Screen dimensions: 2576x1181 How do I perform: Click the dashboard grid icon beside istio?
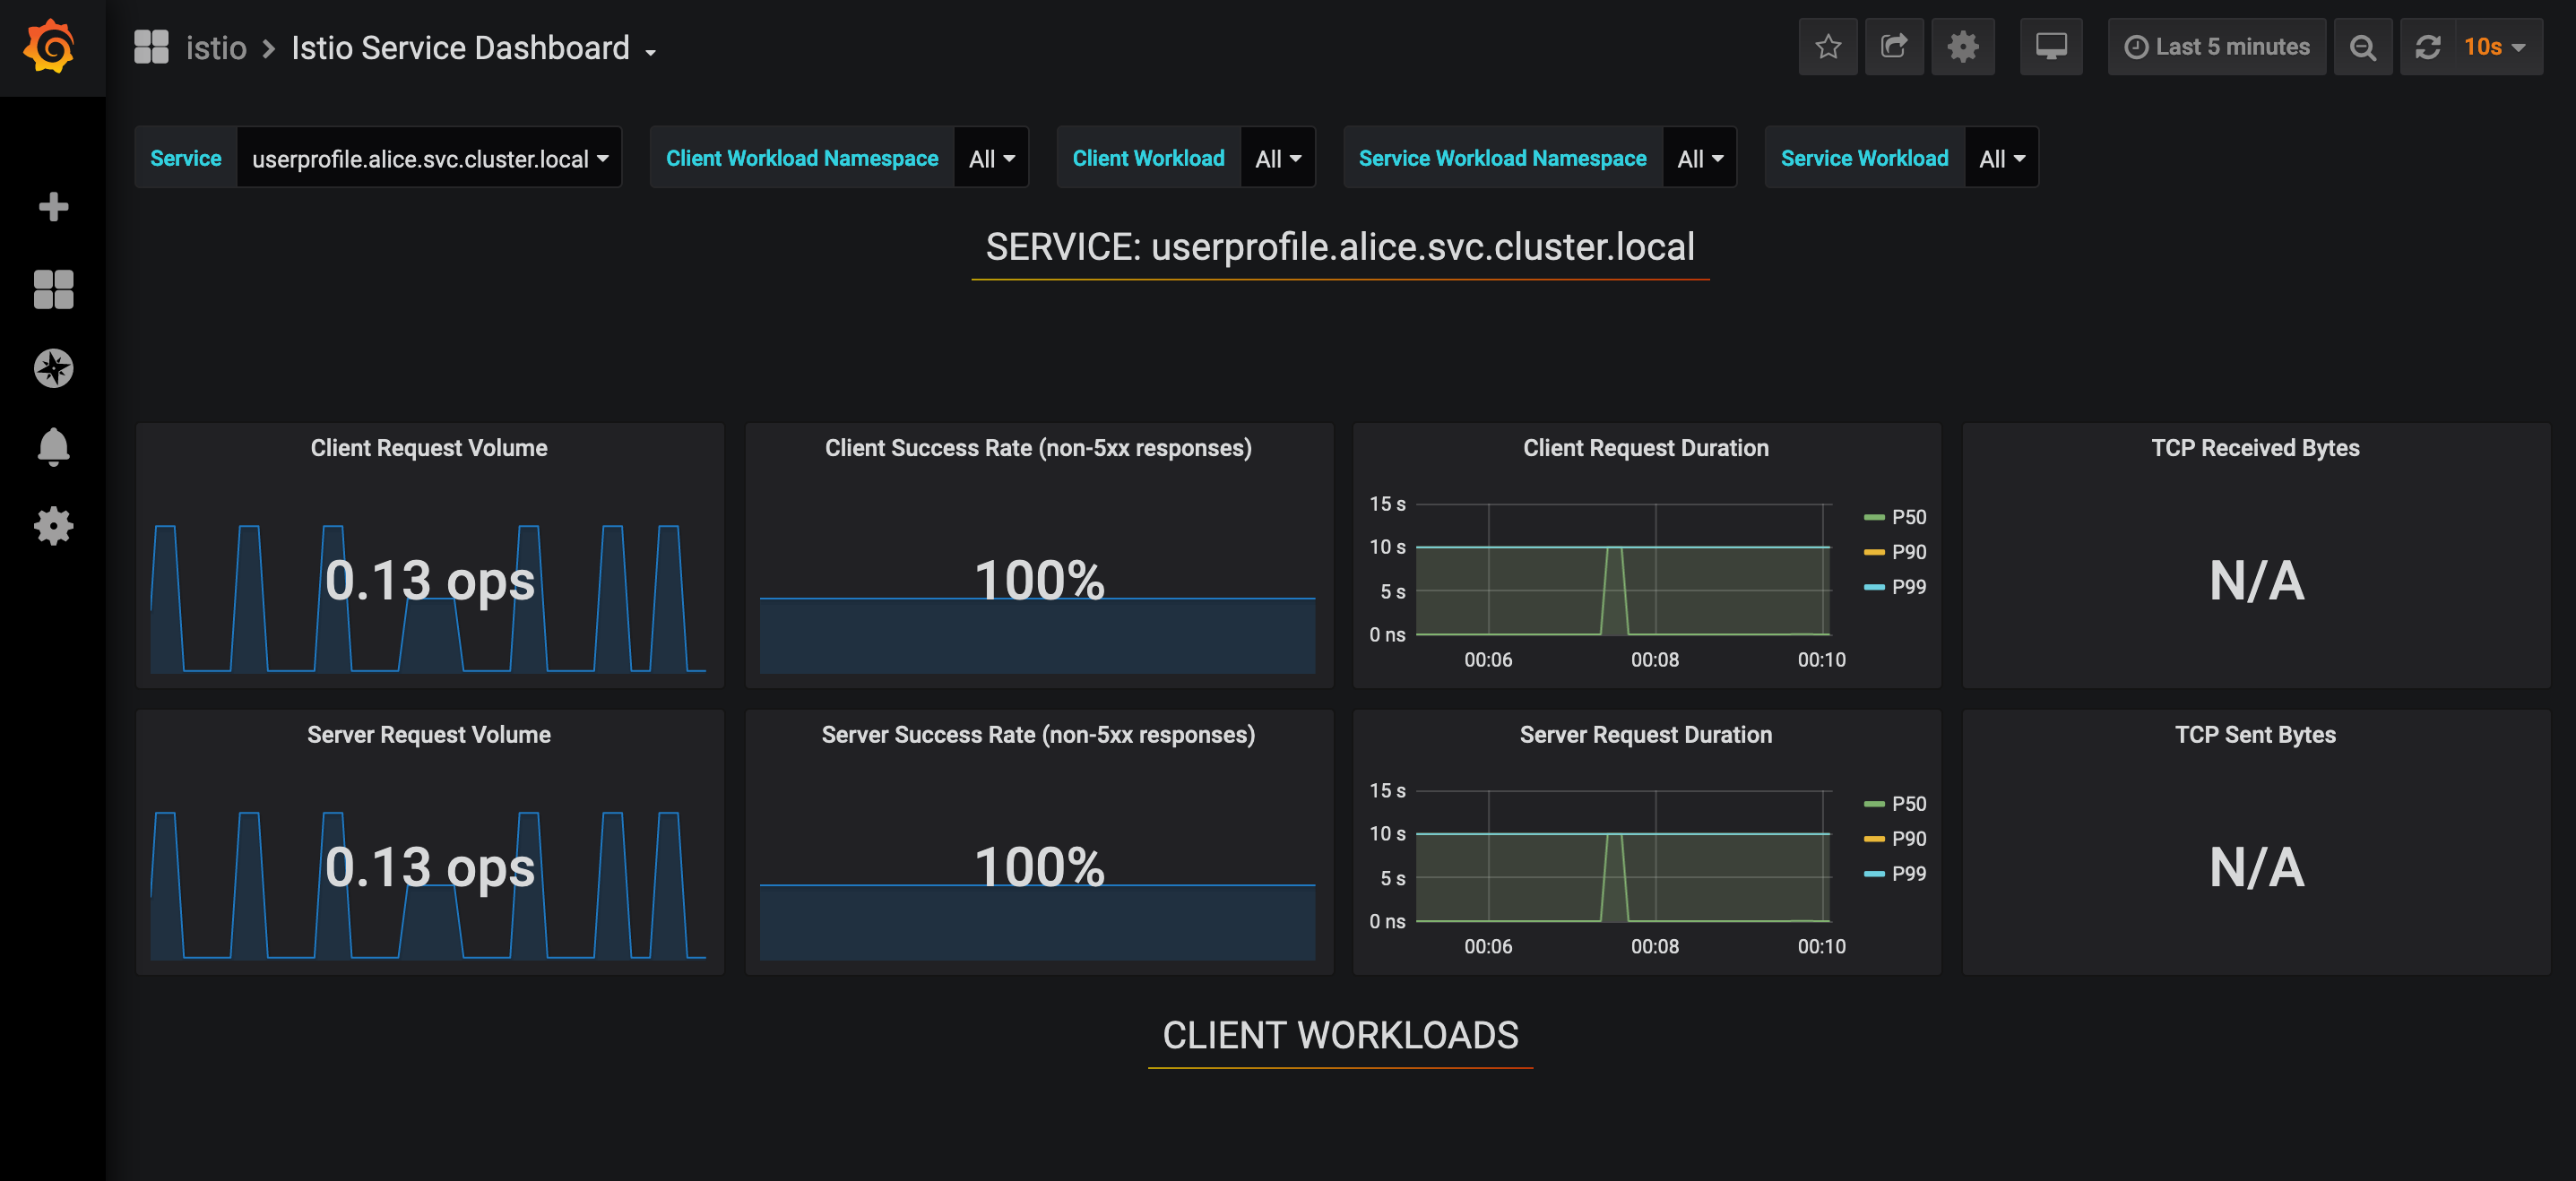pyautogui.click(x=151, y=47)
